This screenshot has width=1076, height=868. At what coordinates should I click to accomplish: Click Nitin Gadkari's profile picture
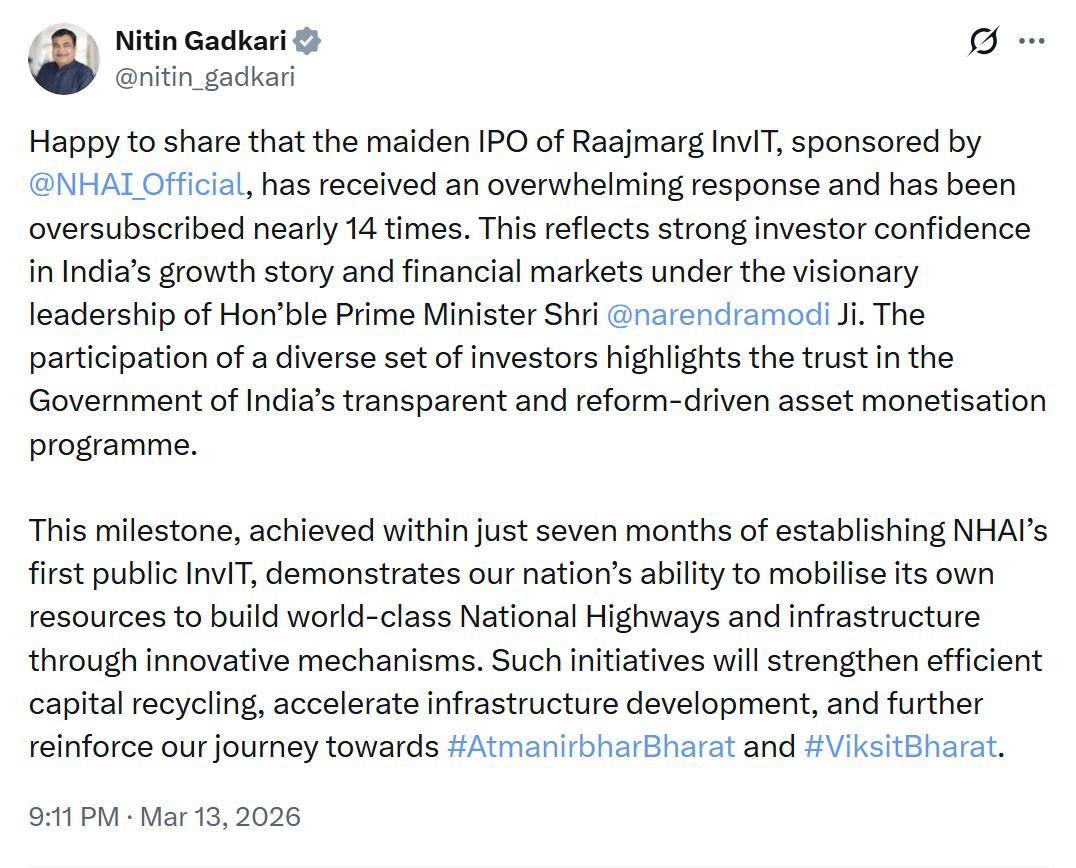click(63, 57)
